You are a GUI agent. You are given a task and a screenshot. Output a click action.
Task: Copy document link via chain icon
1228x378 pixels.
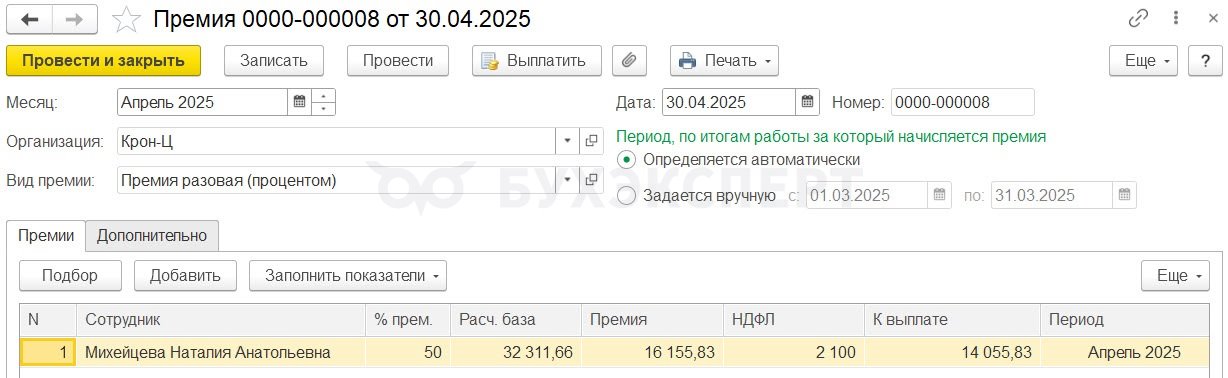pyautogui.click(x=1139, y=18)
